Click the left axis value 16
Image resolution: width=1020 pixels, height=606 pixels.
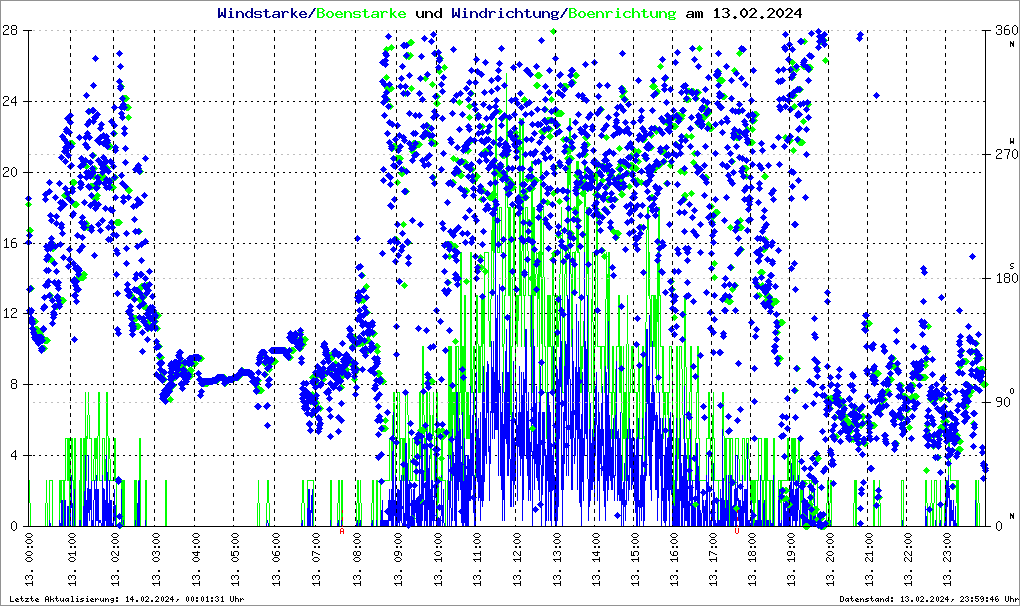[9, 243]
